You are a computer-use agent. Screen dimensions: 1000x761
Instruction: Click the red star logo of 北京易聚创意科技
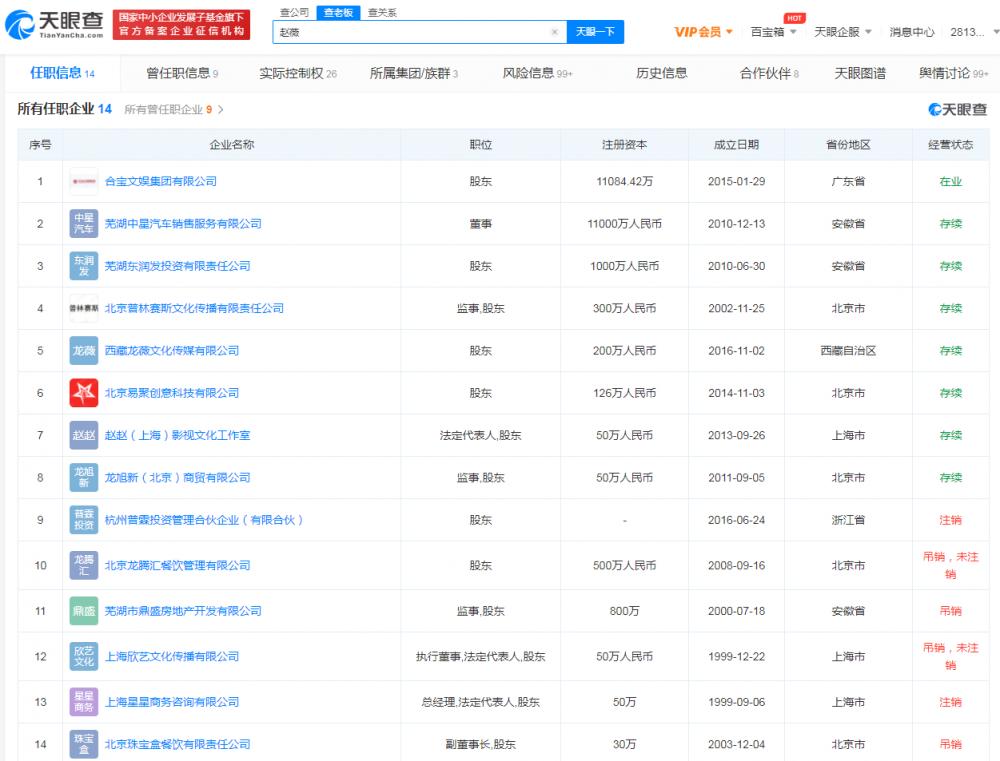84,392
